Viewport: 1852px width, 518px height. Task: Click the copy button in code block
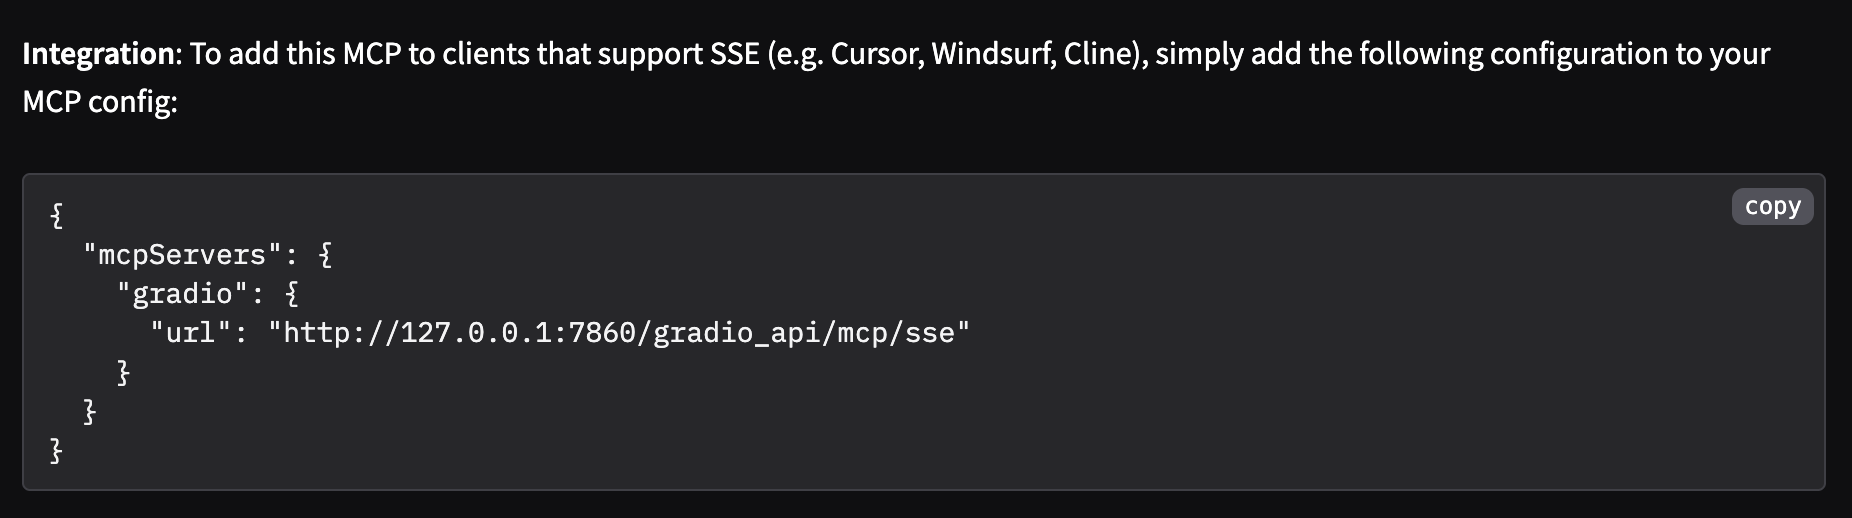click(x=1772, y=206)
